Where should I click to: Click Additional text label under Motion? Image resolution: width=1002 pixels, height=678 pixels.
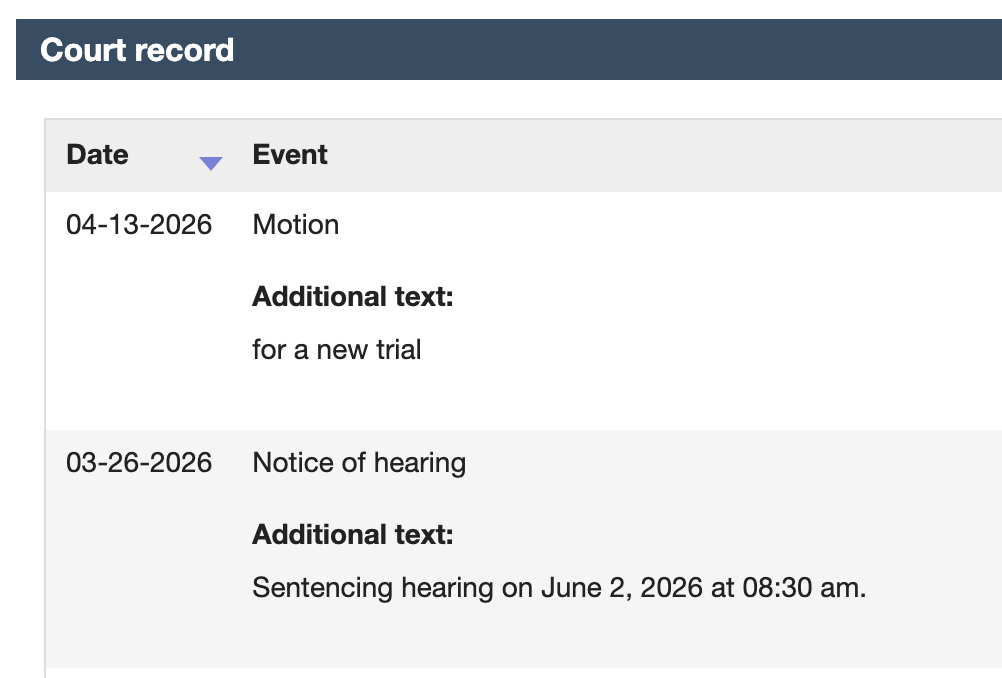[353, 297]
